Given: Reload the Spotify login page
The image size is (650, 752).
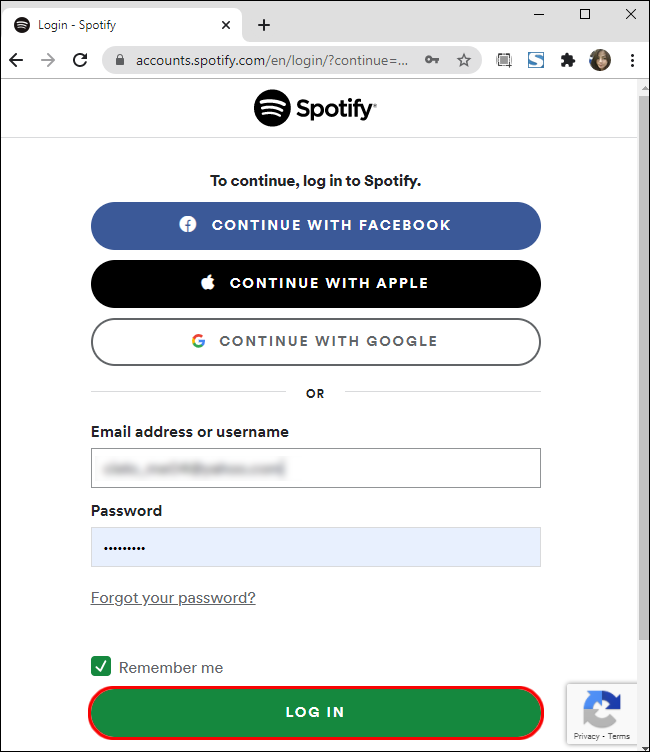Looking at the screenshot, I should point(80,60).
